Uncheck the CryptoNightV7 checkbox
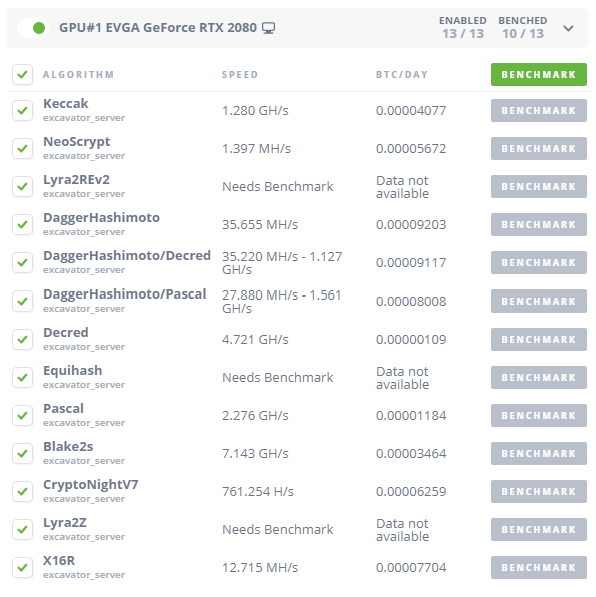The height and width of the screenshot is (597, 596). (22, 491)
